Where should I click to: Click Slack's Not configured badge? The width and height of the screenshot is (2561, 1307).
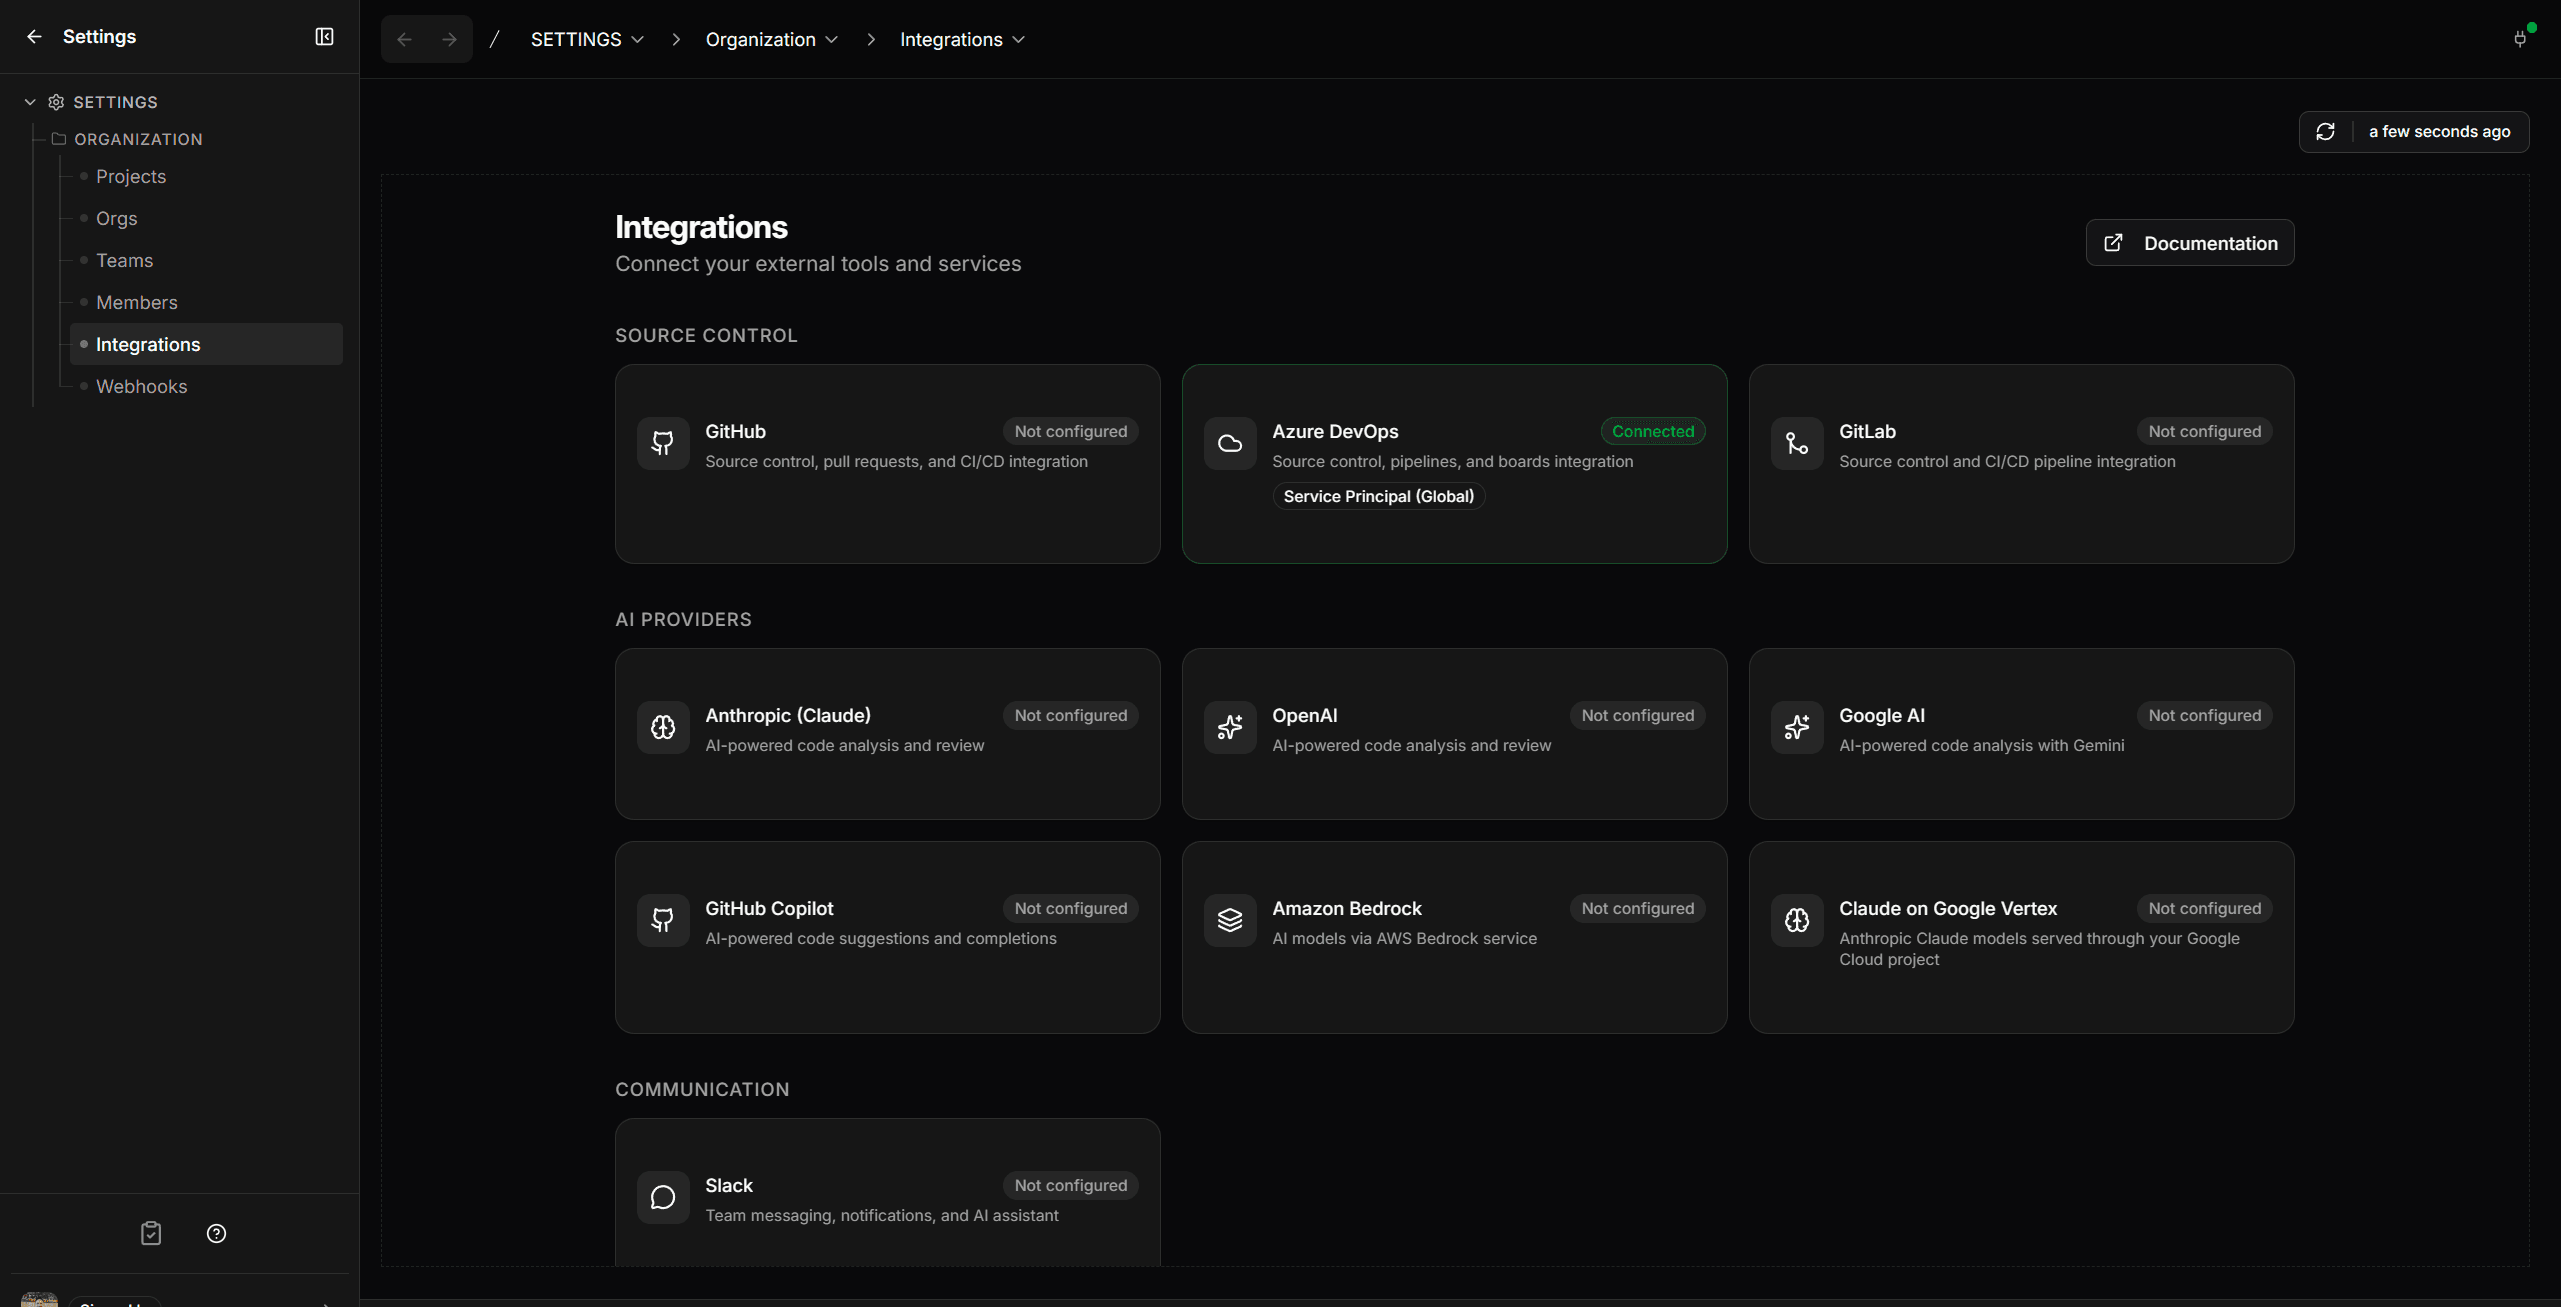(1071, 1185)
